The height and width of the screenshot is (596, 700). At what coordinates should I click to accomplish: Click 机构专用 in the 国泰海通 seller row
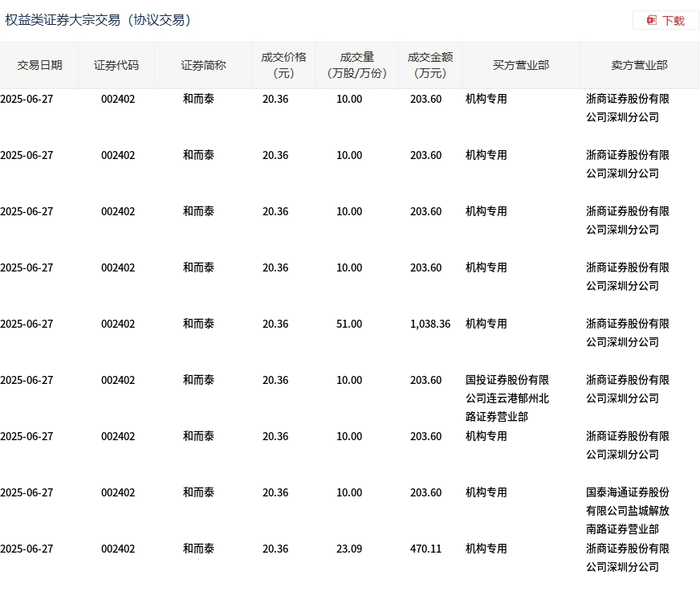point(486,493)
